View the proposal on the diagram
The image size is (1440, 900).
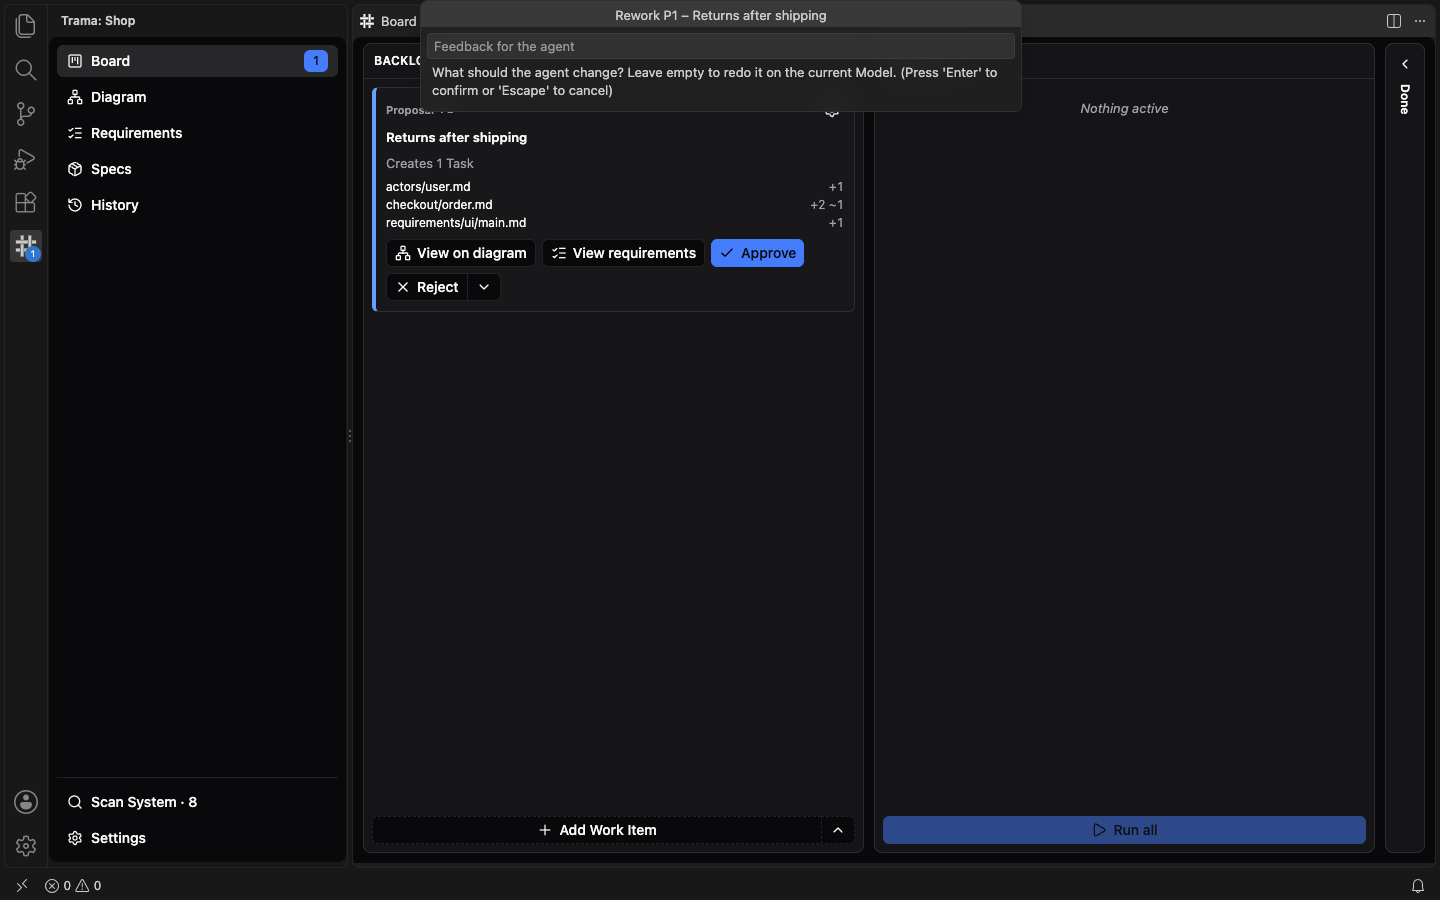461,253
